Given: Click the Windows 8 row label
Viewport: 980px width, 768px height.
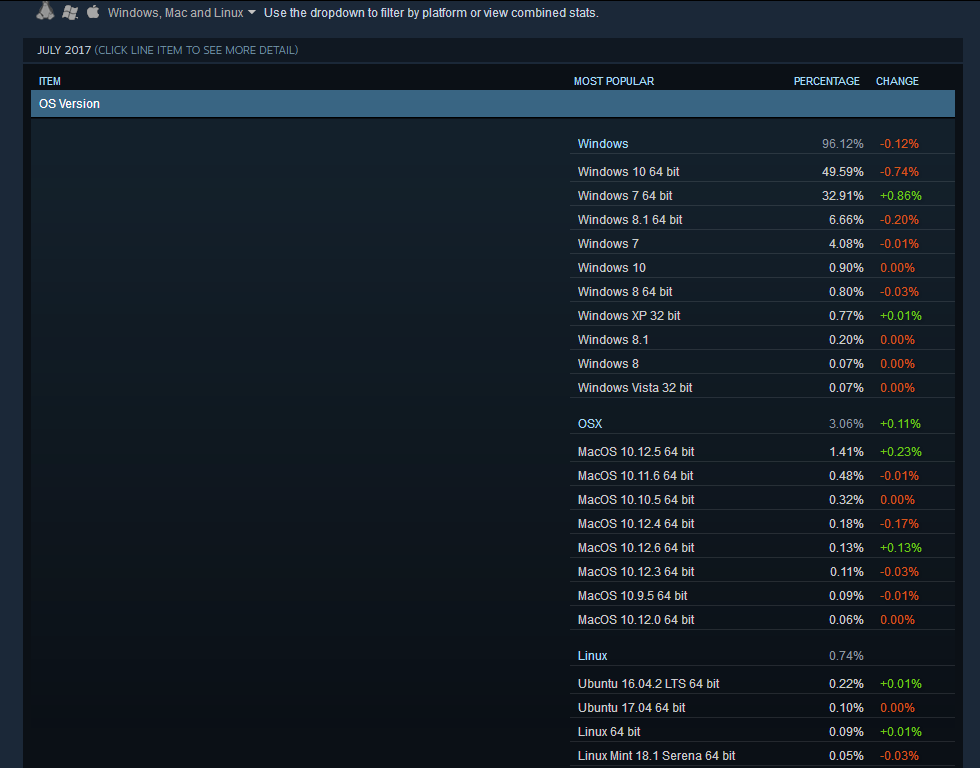Looking at the screenshot, I should [x=608, y=364].
